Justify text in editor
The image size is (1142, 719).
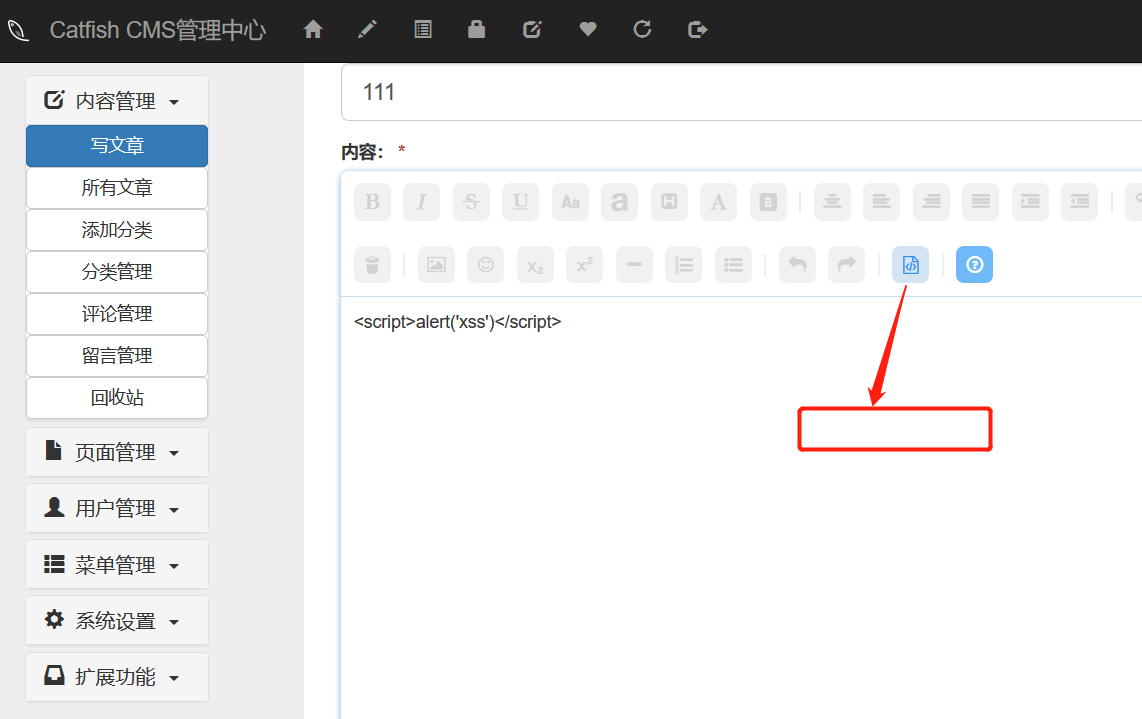981,202
